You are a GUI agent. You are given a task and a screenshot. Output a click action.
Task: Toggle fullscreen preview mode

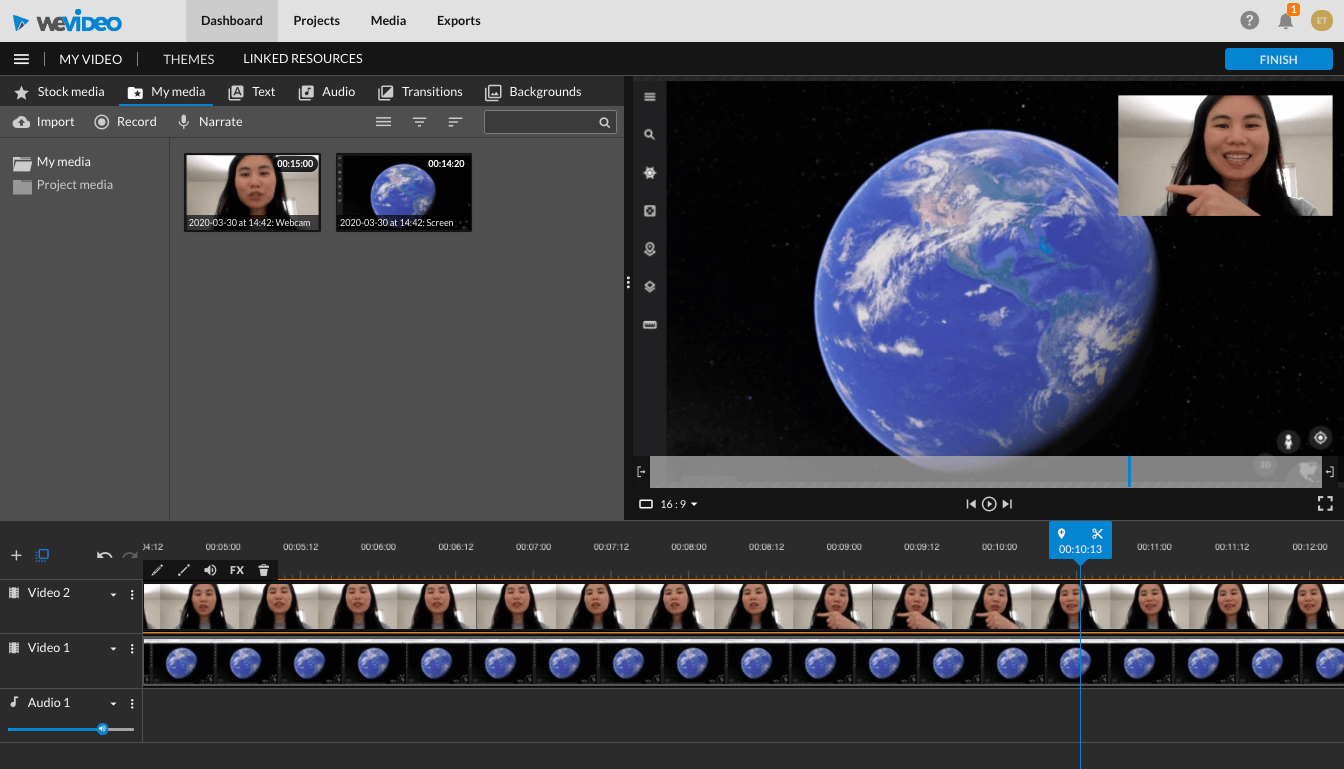pyautogui.click(x=1325, y=504)
